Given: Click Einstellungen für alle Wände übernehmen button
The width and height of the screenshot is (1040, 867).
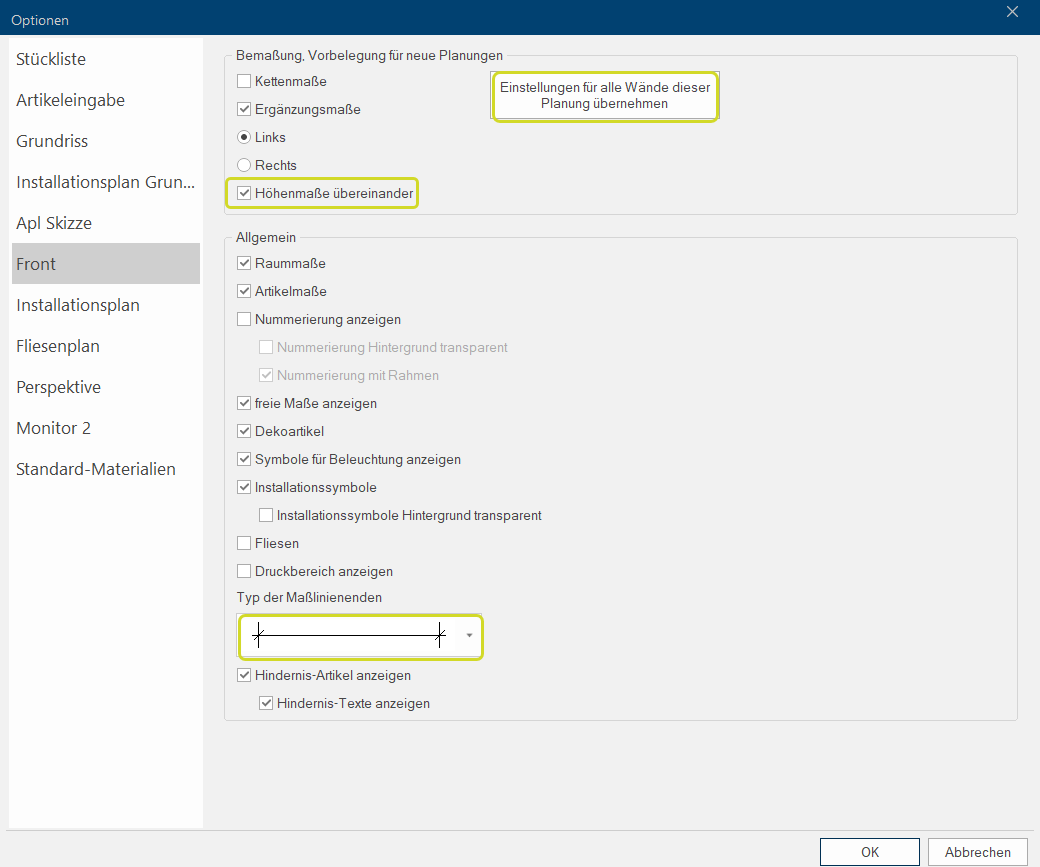Looking at the screenshot, I should tap(605, 96).
